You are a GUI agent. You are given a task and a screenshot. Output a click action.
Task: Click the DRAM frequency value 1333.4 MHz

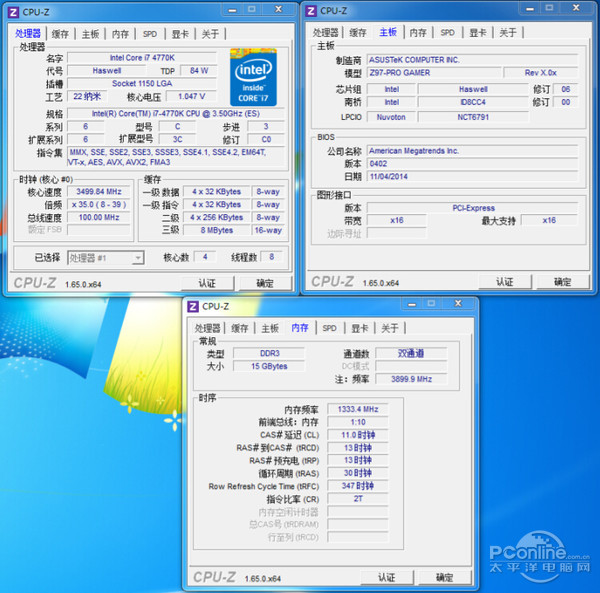click(358, 409)
